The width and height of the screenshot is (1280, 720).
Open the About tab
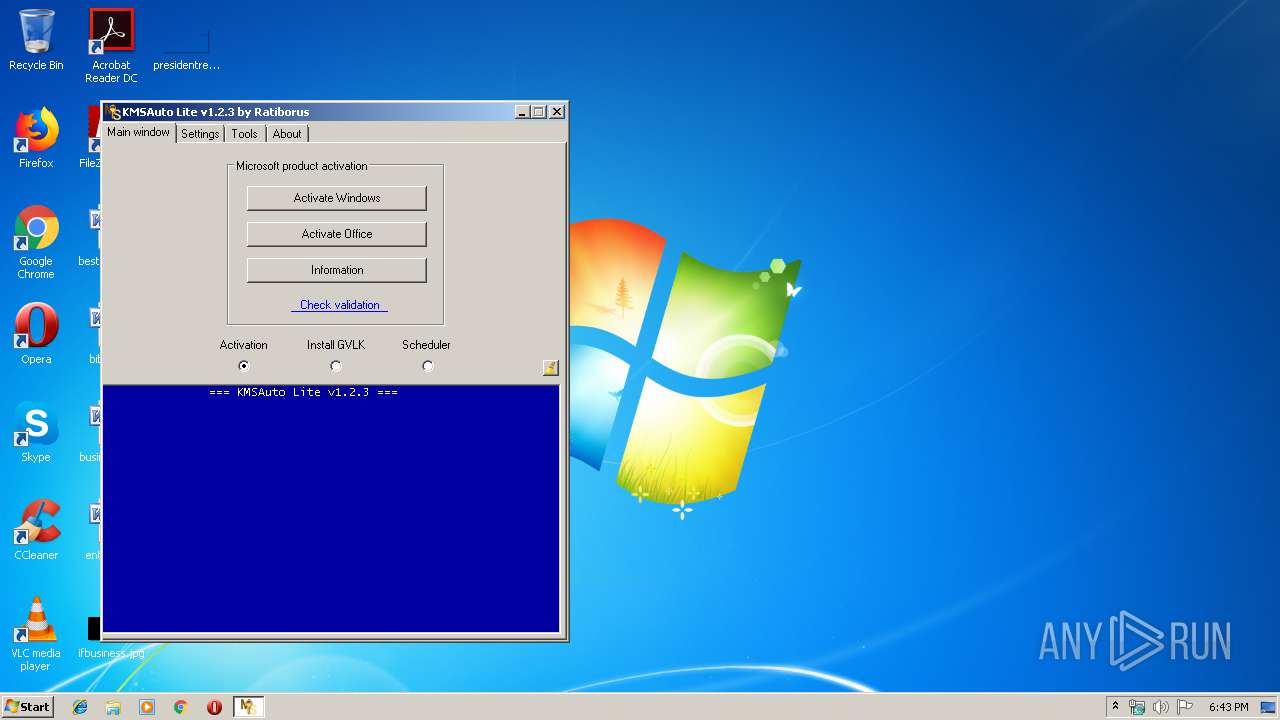[287, 134]
